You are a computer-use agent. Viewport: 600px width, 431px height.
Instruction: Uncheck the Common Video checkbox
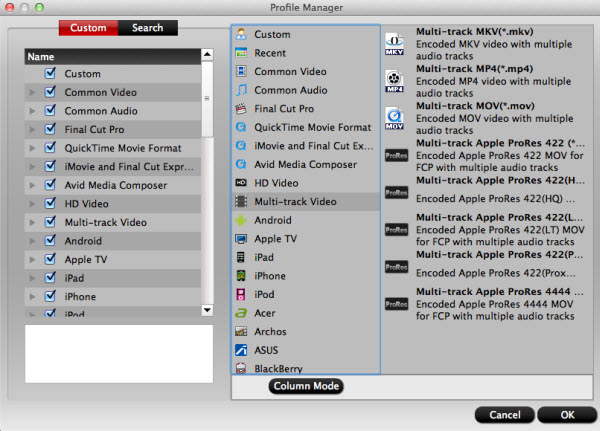50,92
